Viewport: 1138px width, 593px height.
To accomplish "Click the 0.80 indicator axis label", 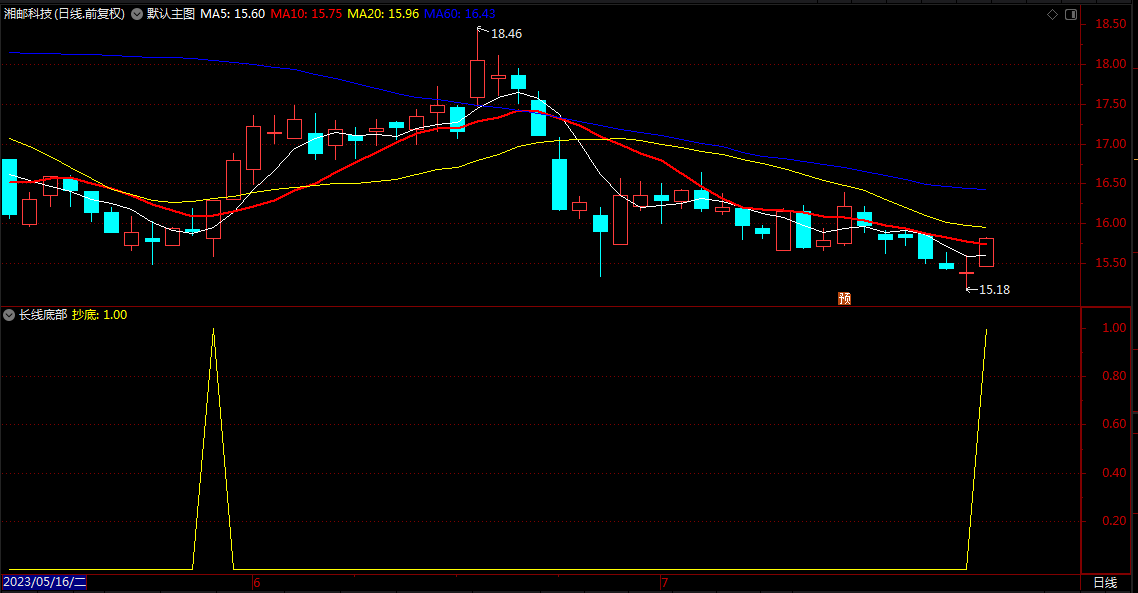I will tap(1114, 376).
